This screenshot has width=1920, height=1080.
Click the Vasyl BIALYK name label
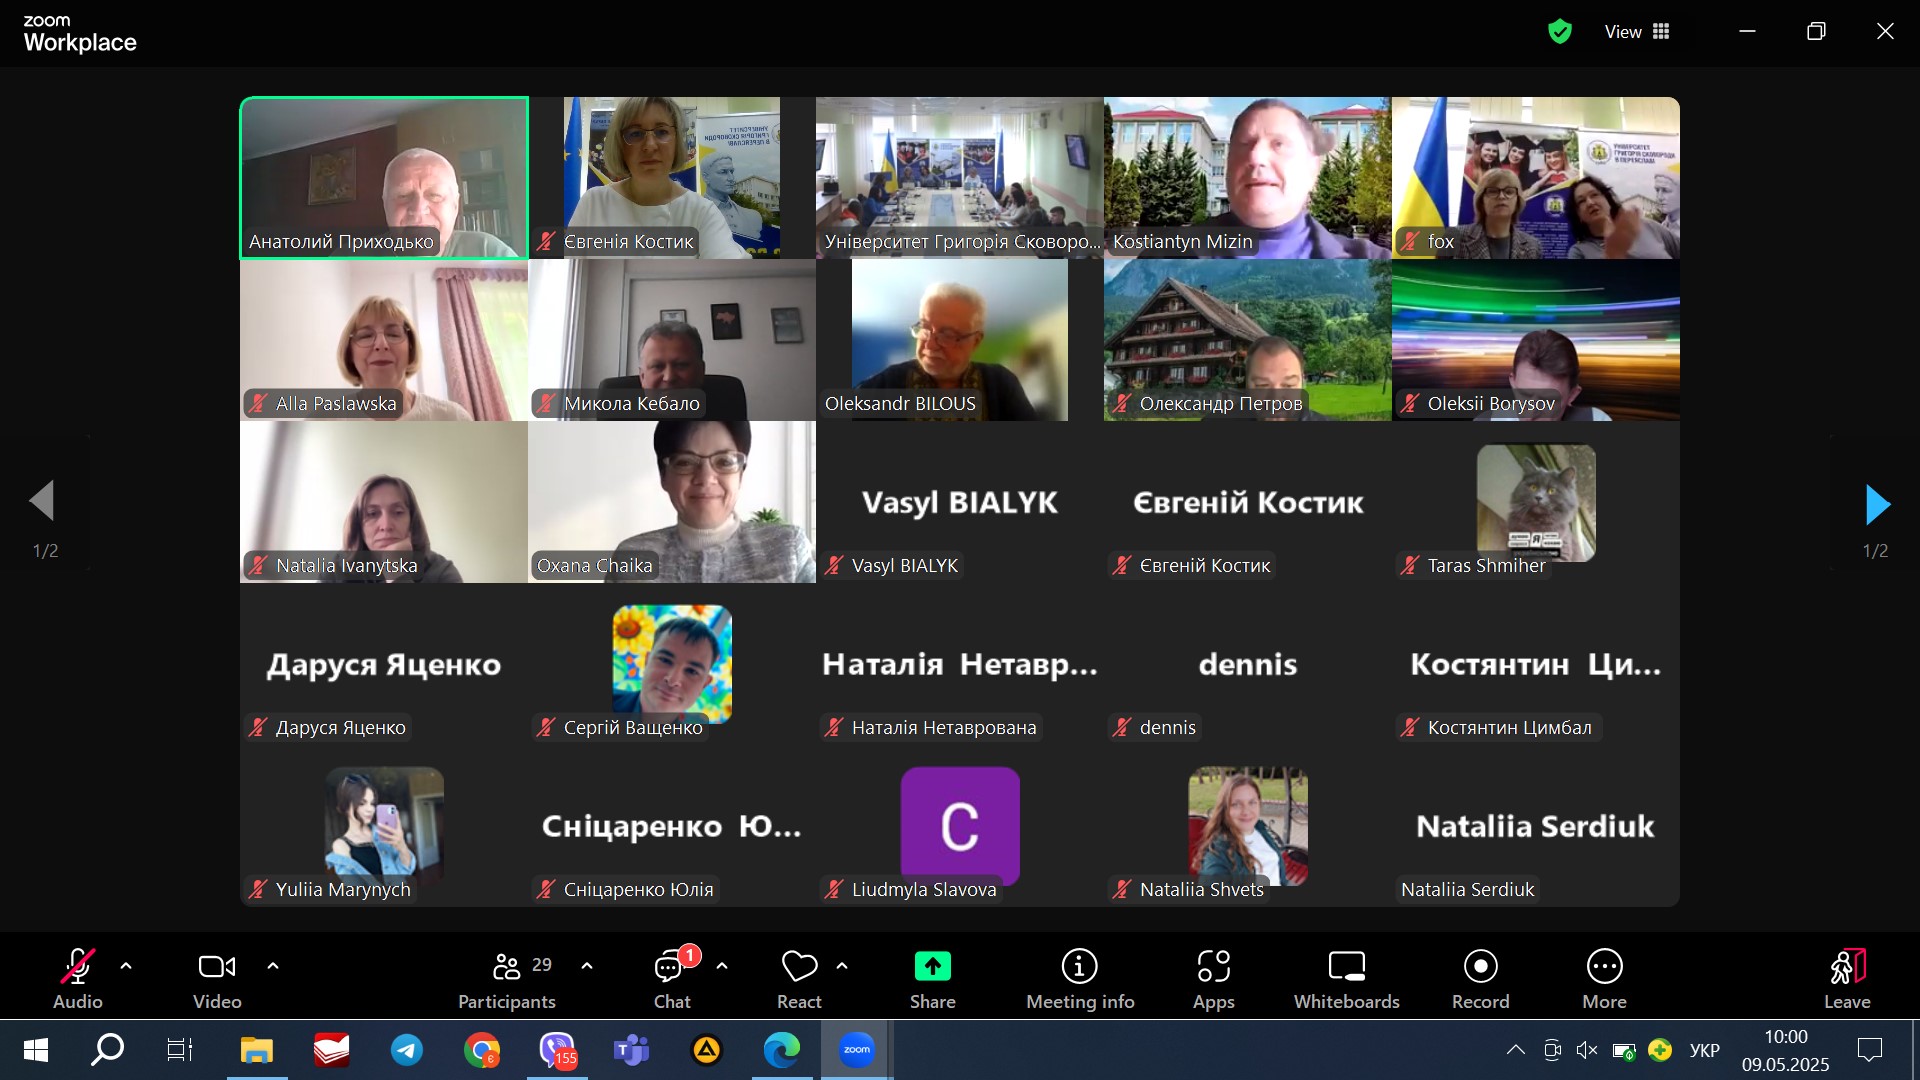point(905,566)
